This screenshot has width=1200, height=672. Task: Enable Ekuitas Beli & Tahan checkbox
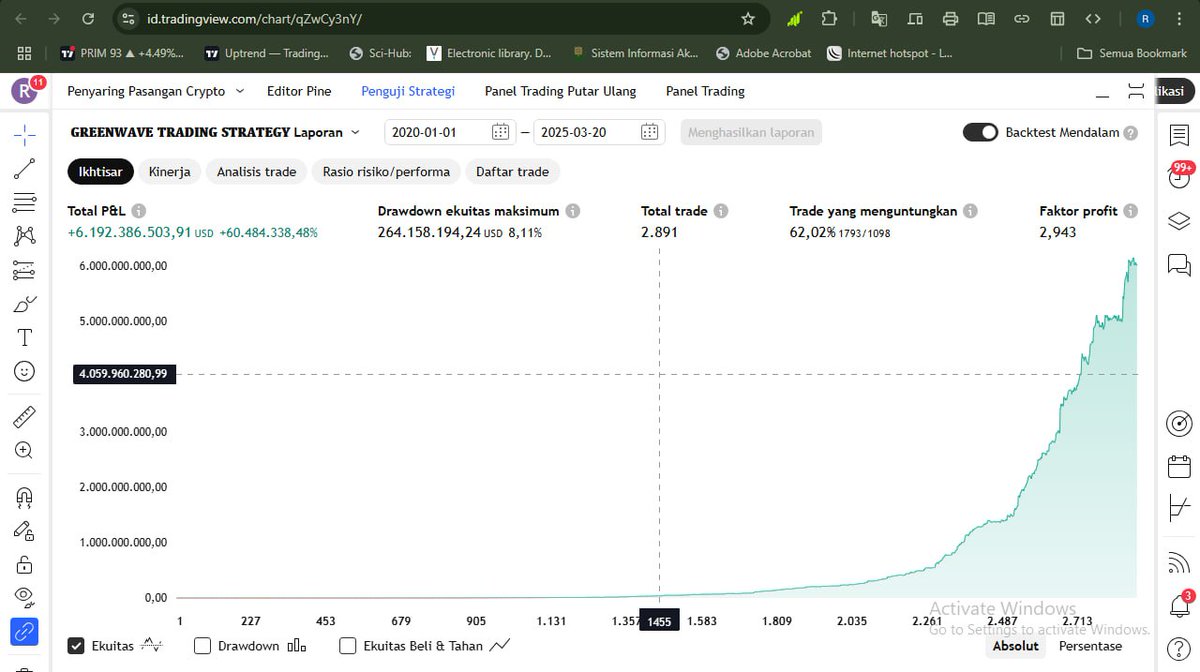tap(349, 646)
